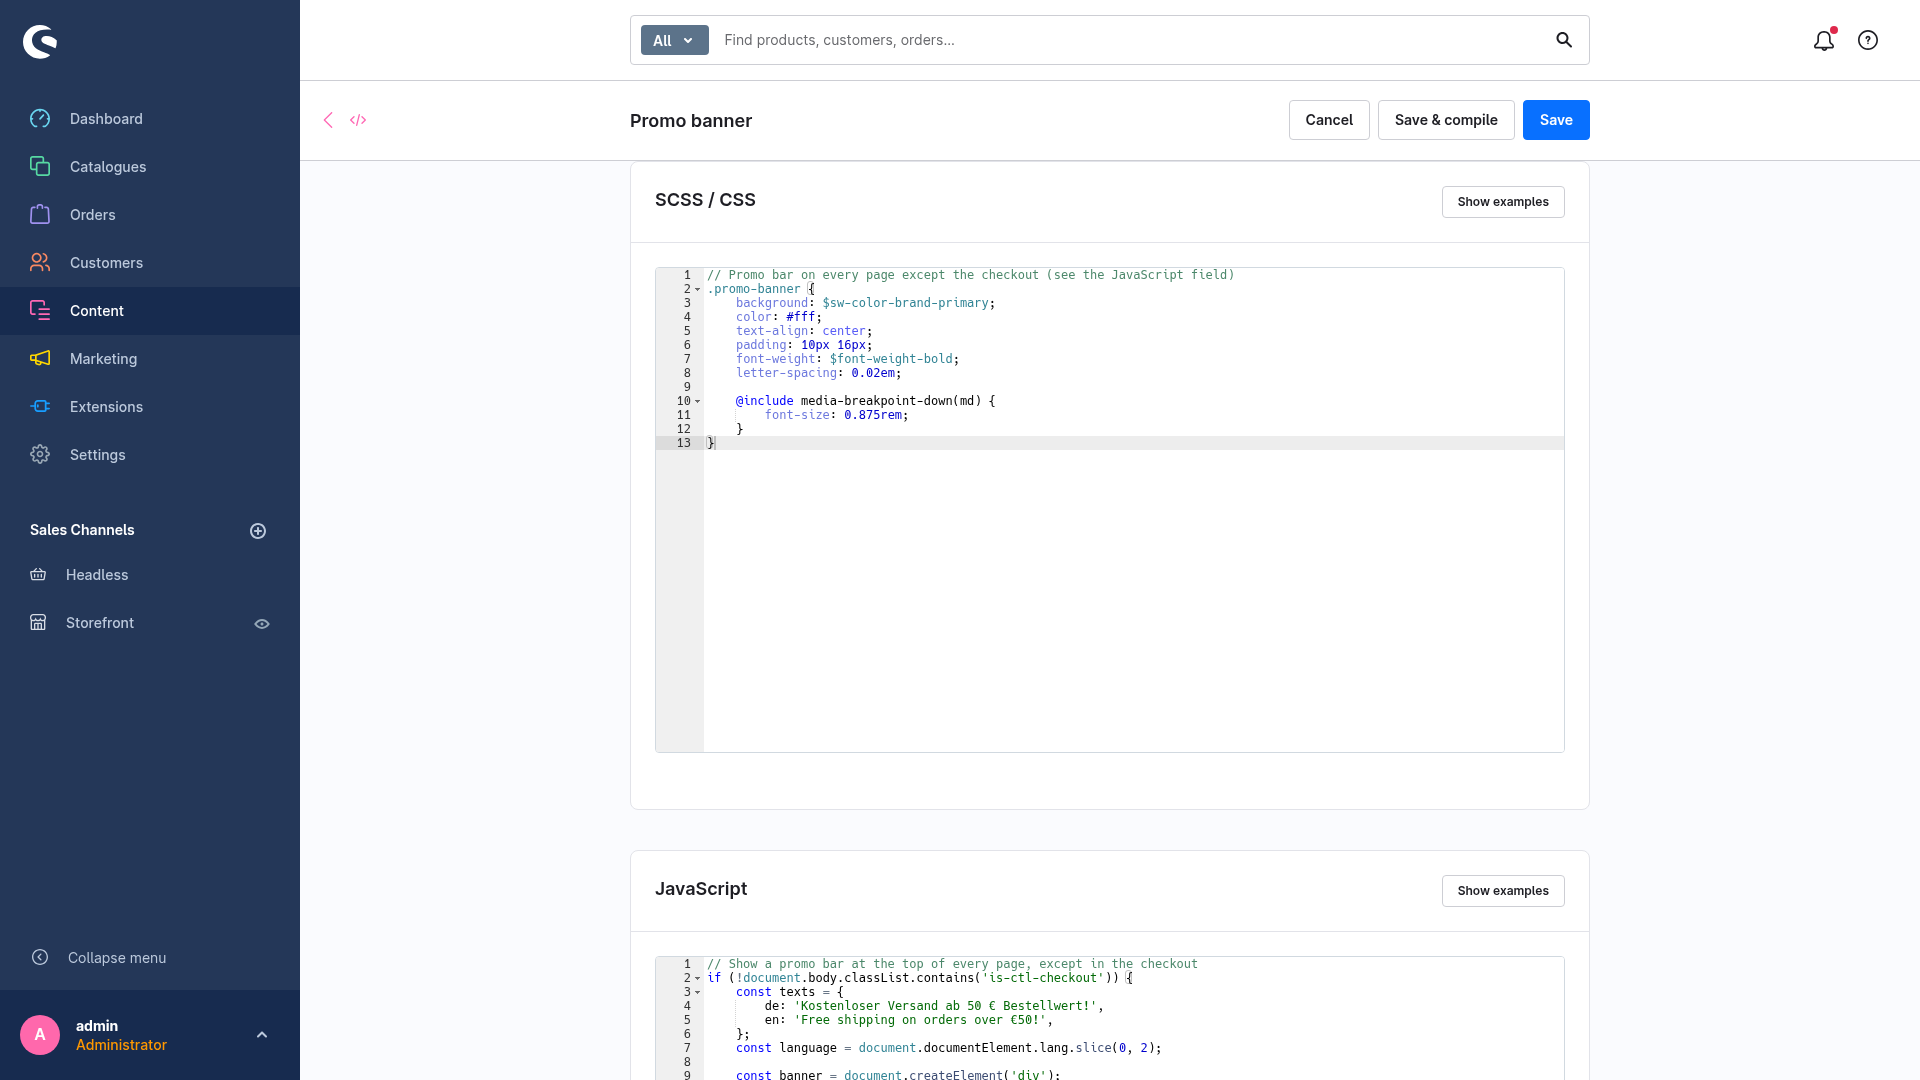Fold SCSS line 10 include block
This screenshot has height=1080, width=1920.
click(x=697, y=402)
